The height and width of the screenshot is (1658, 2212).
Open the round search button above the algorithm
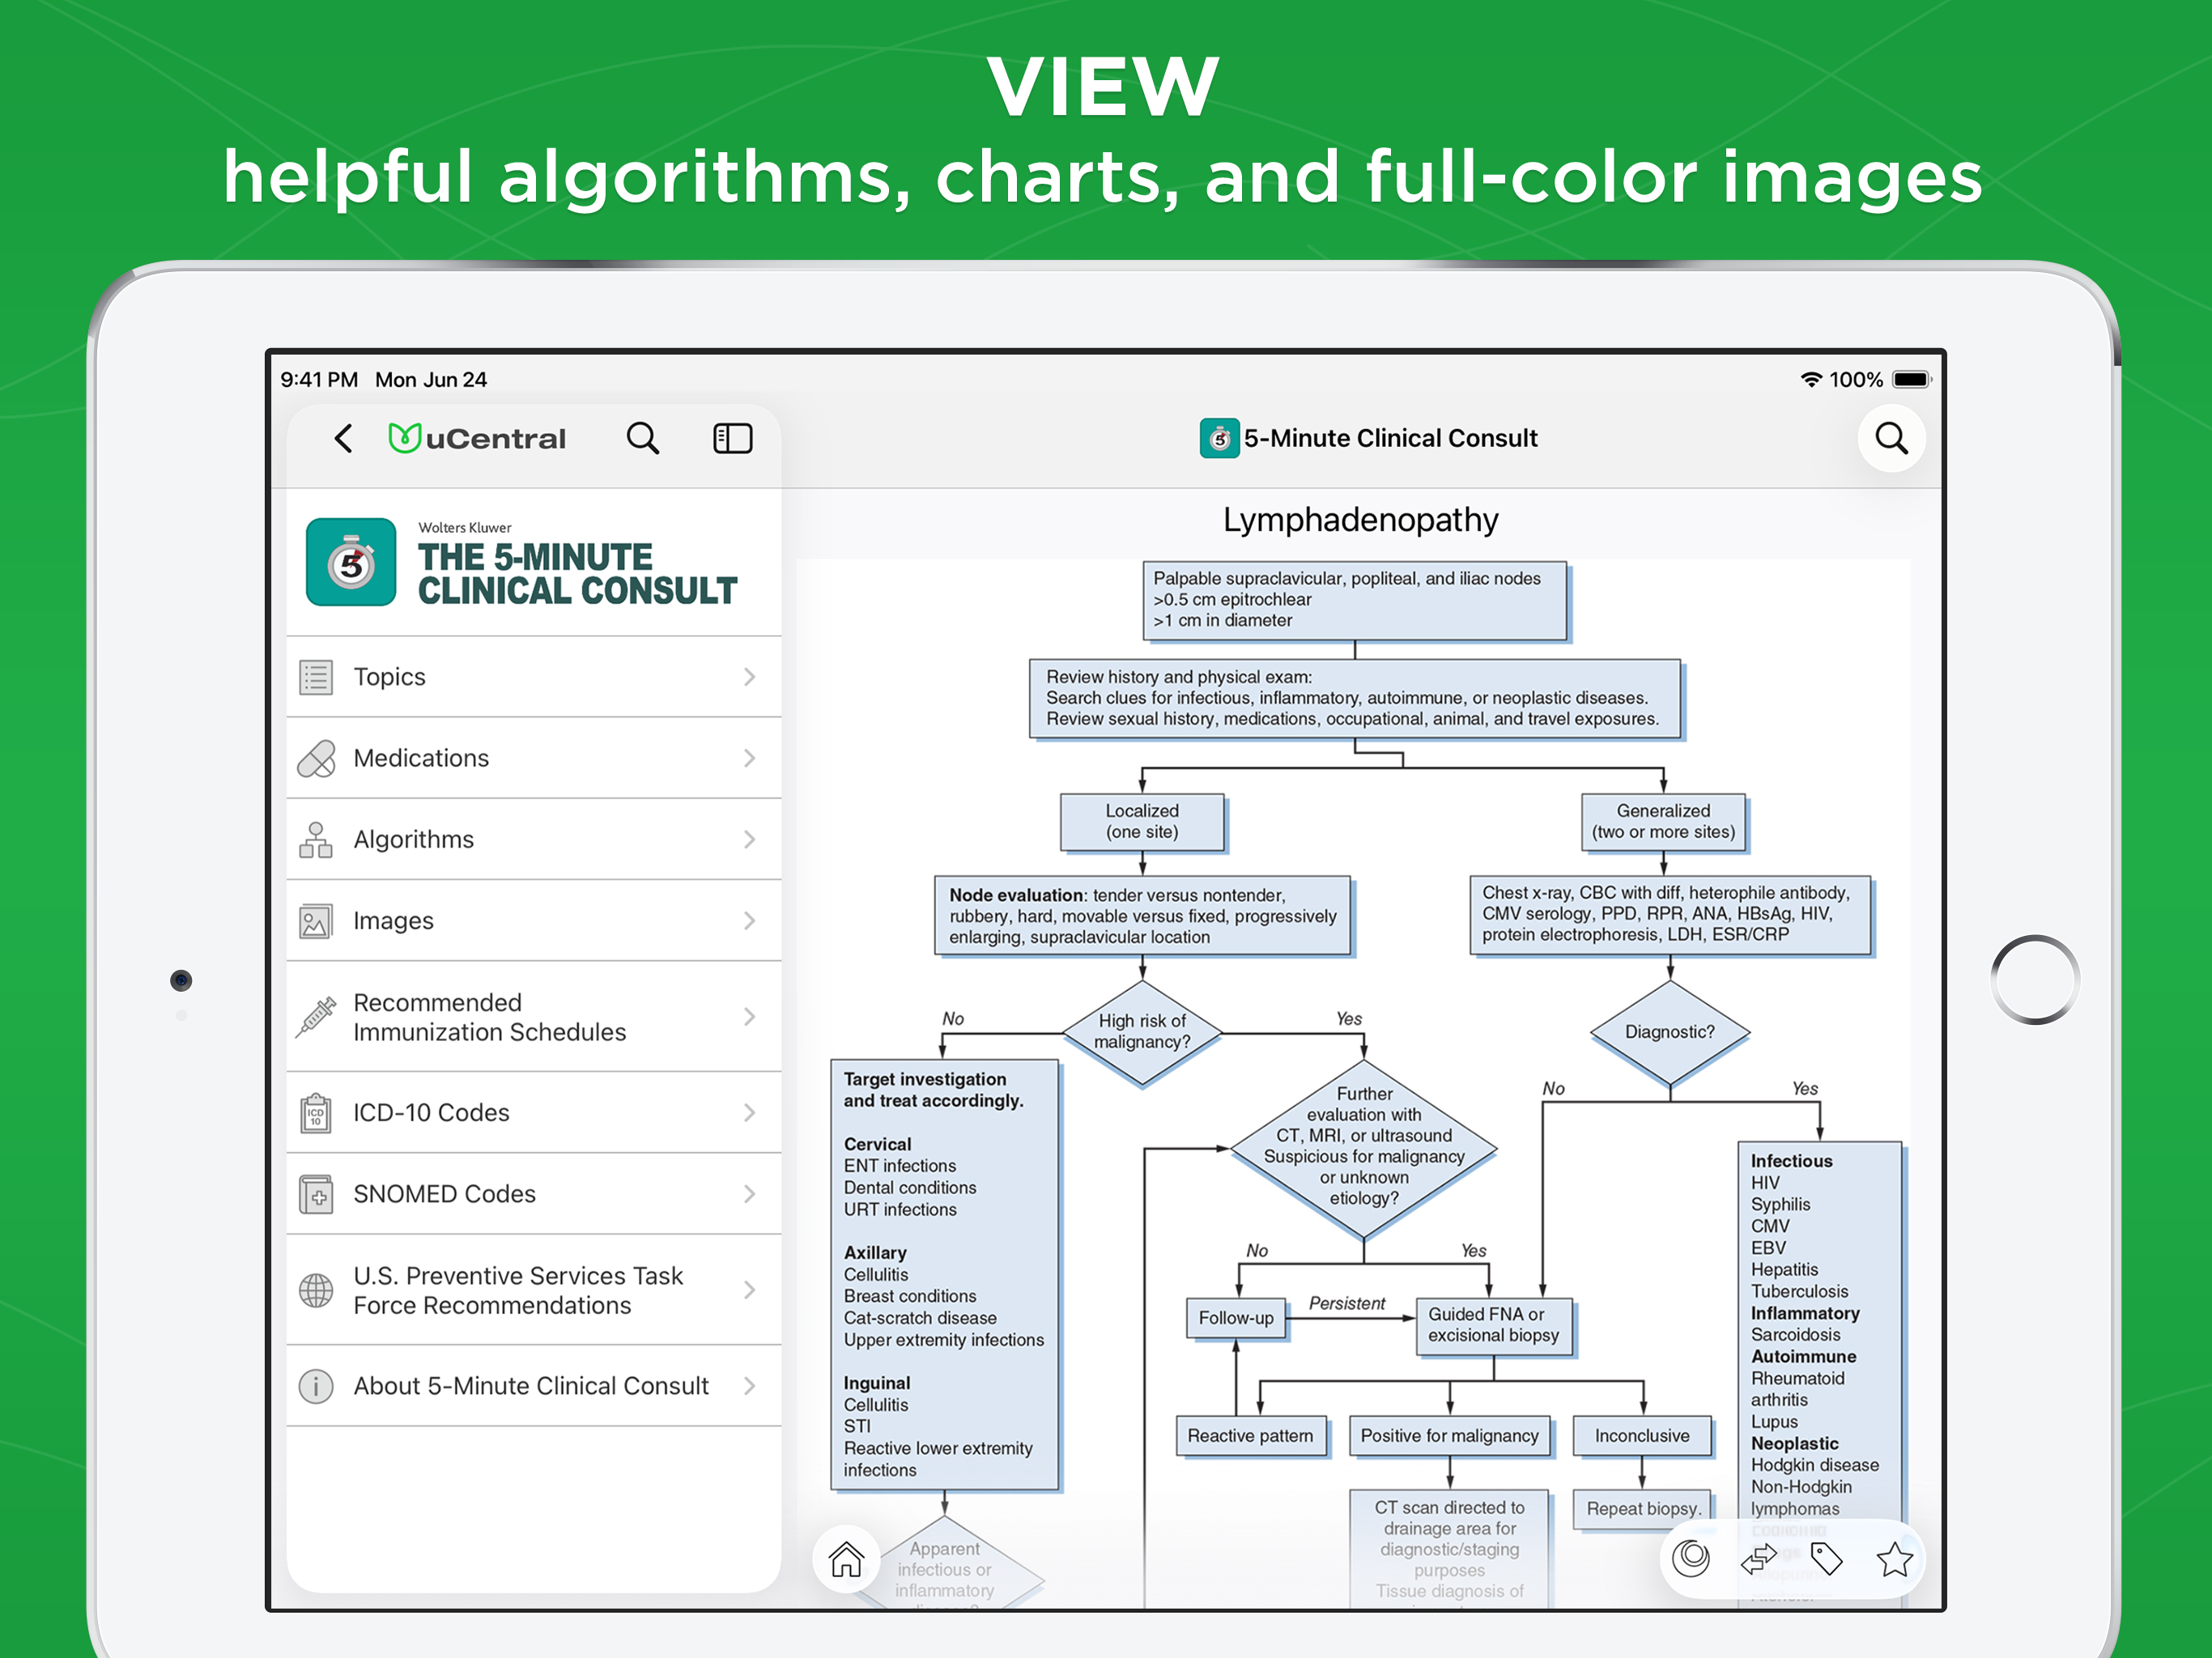click(1890, 438)
